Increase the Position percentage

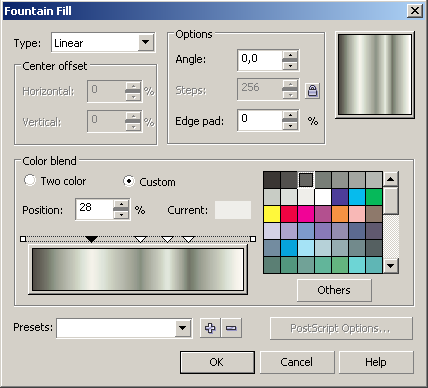(121, 204)
